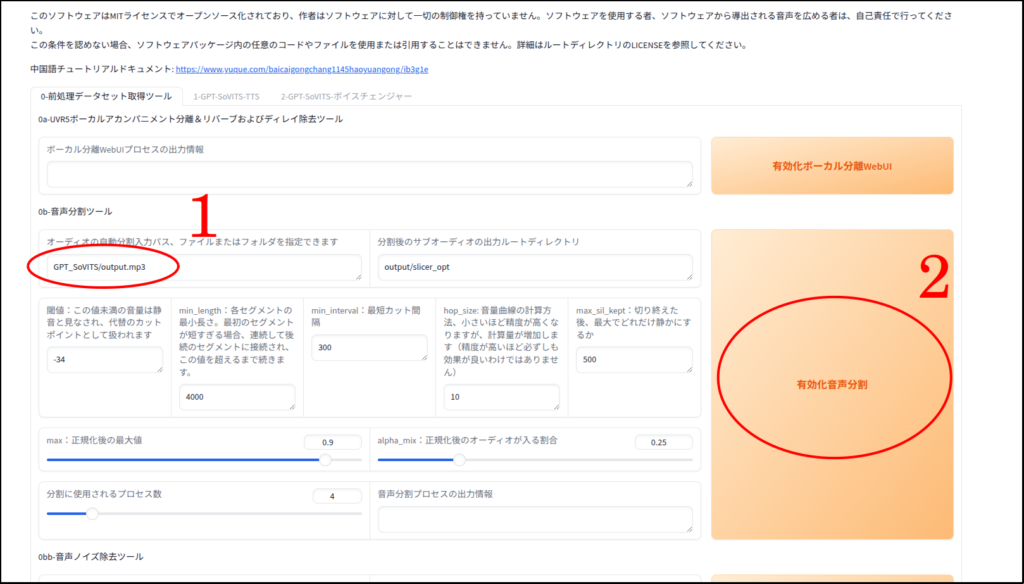1024x584 pixels.
Task: Select the output directory field showing output/slicer_opt
Action: click(x=534, y=267)
